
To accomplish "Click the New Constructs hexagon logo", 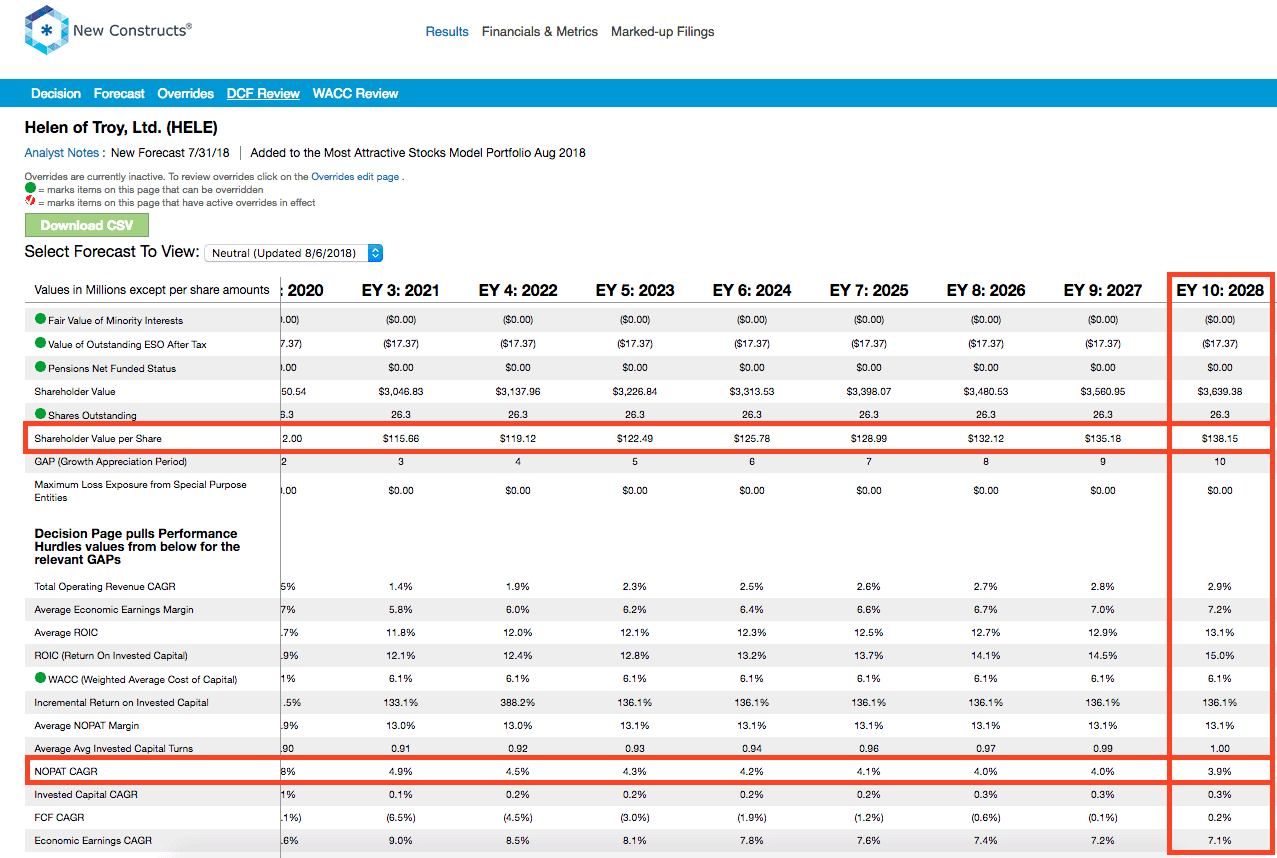I will (46, 31).
